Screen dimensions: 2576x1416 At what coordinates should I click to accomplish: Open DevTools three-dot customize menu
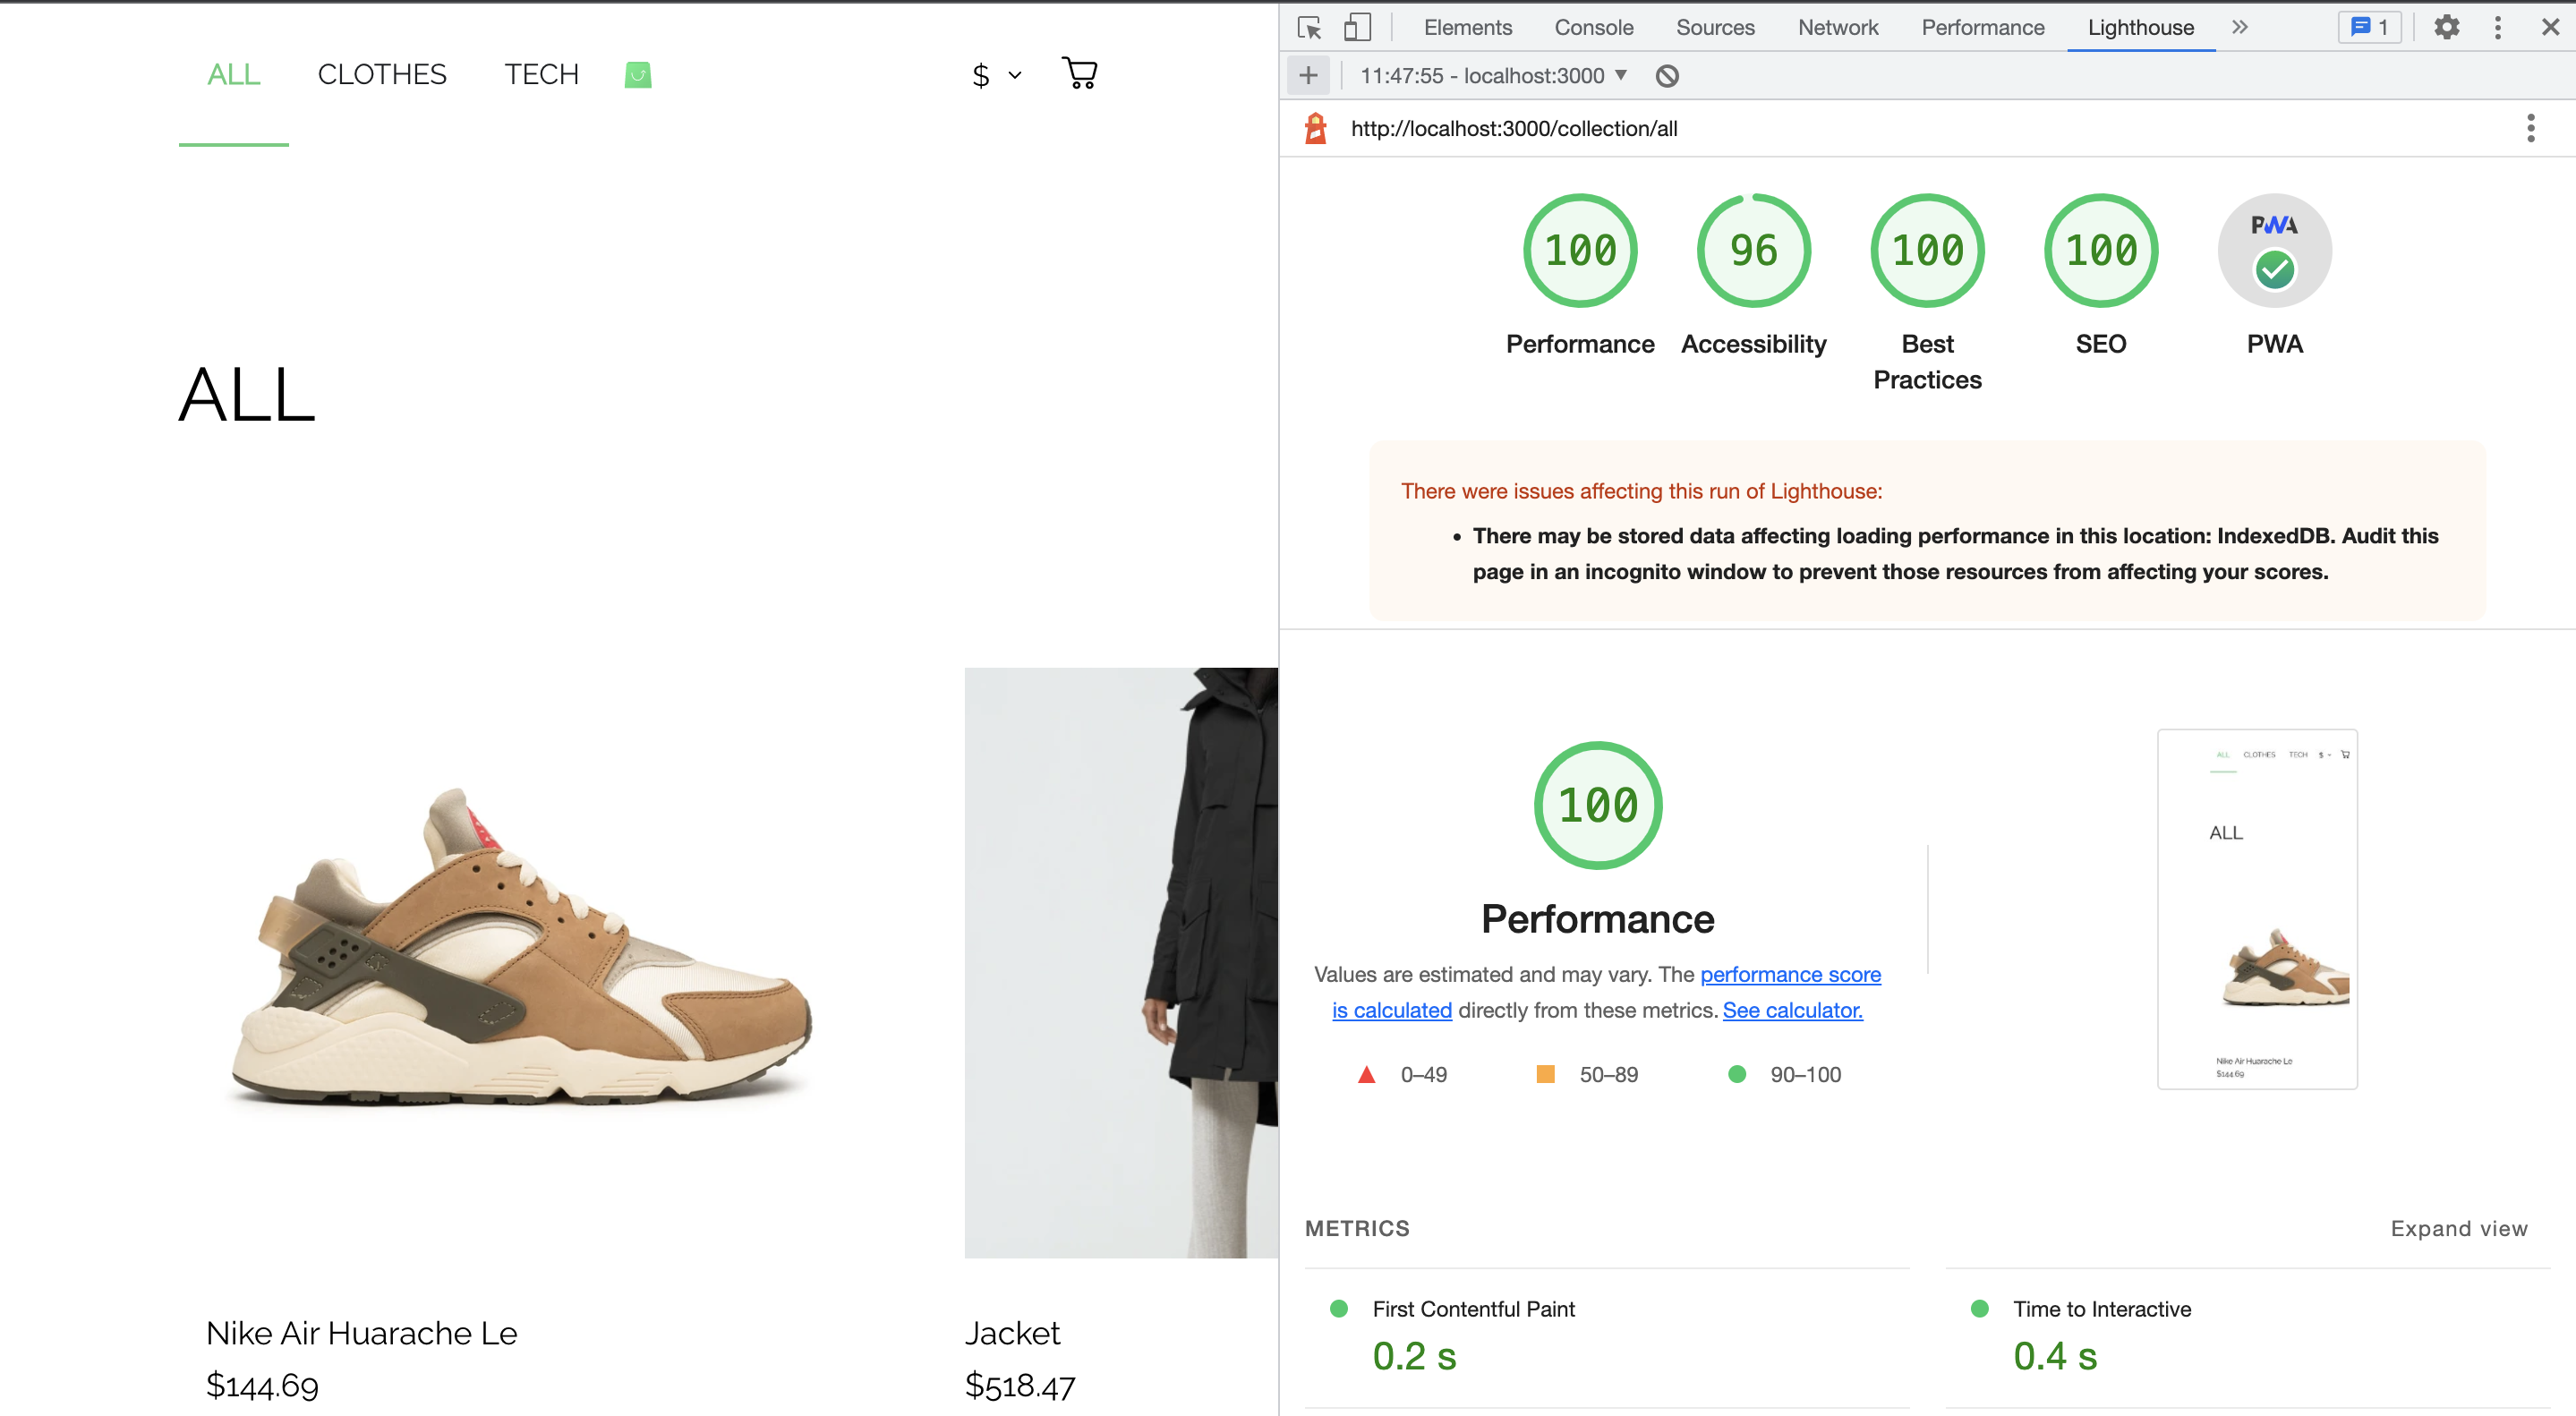point(2497,27)
